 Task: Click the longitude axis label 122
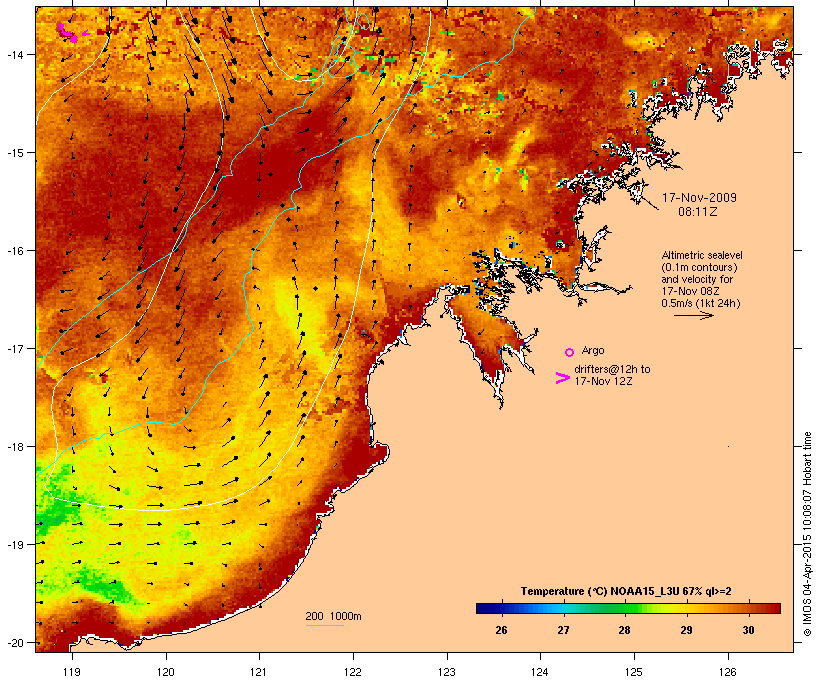(353, 672)
